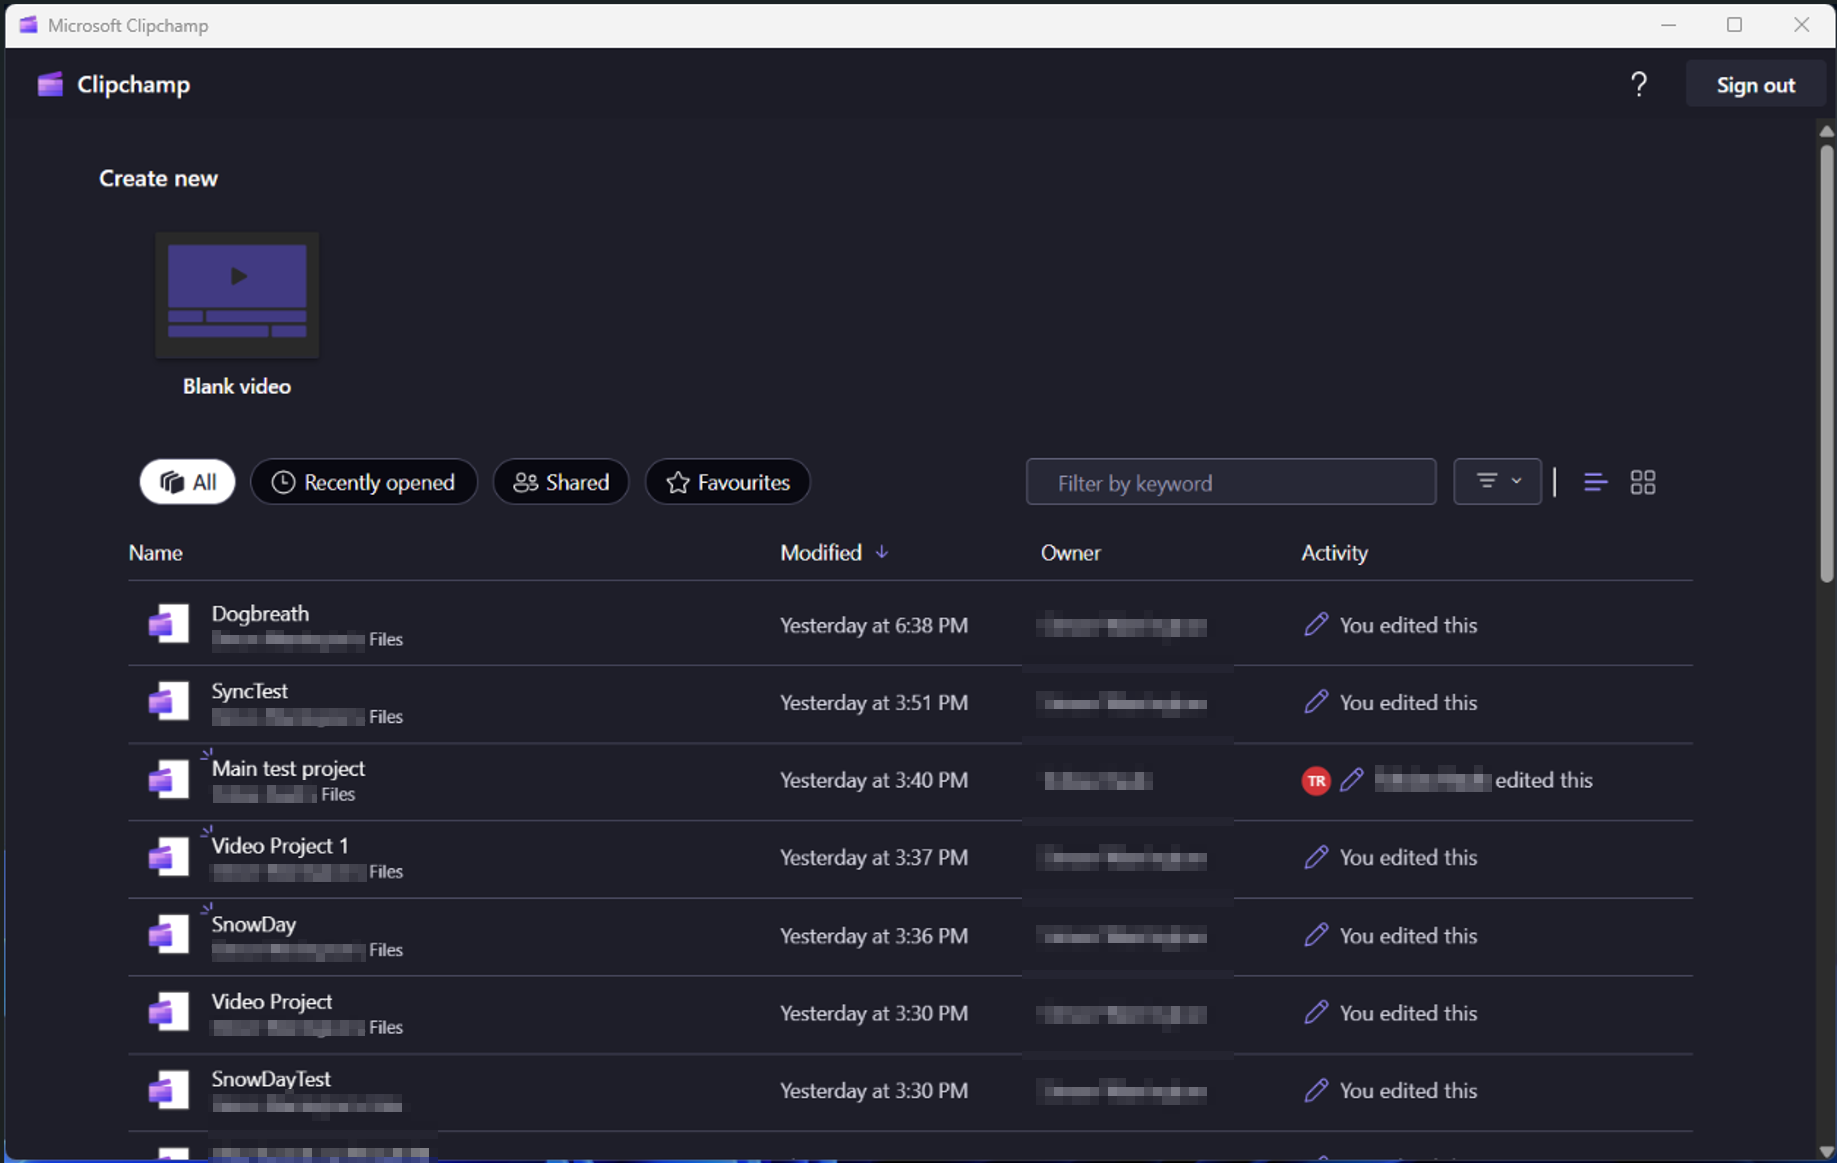The image size is (1837, 1163).
Task: Click the Video Project 1 file icon
Action: point(168,857)
